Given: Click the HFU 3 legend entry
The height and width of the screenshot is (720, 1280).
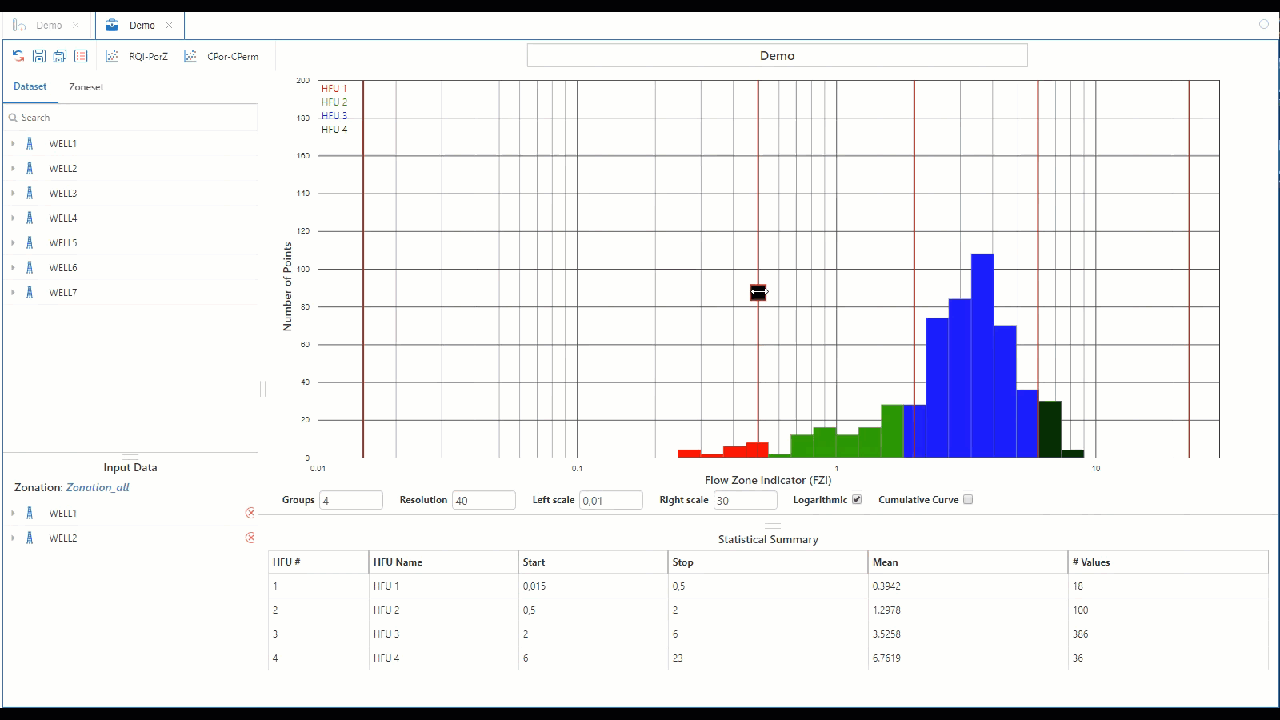Looking at the screenshot, I should click(334, 116).
